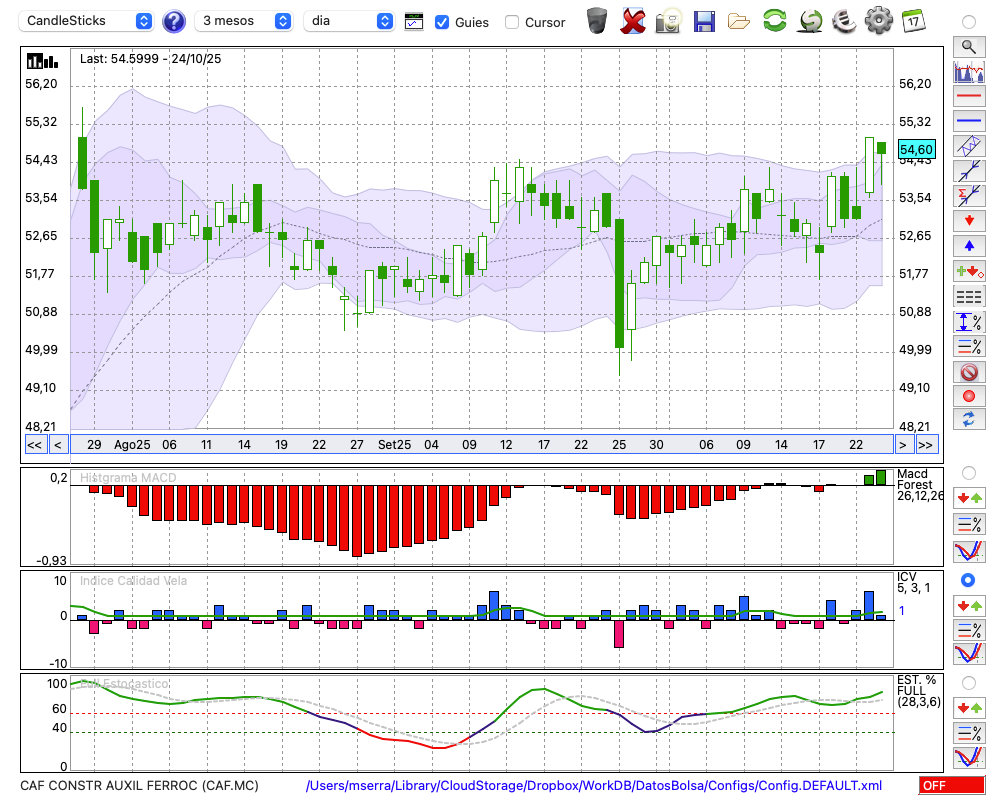
Task: Open the settings gear icon
Action: (878, 20)
